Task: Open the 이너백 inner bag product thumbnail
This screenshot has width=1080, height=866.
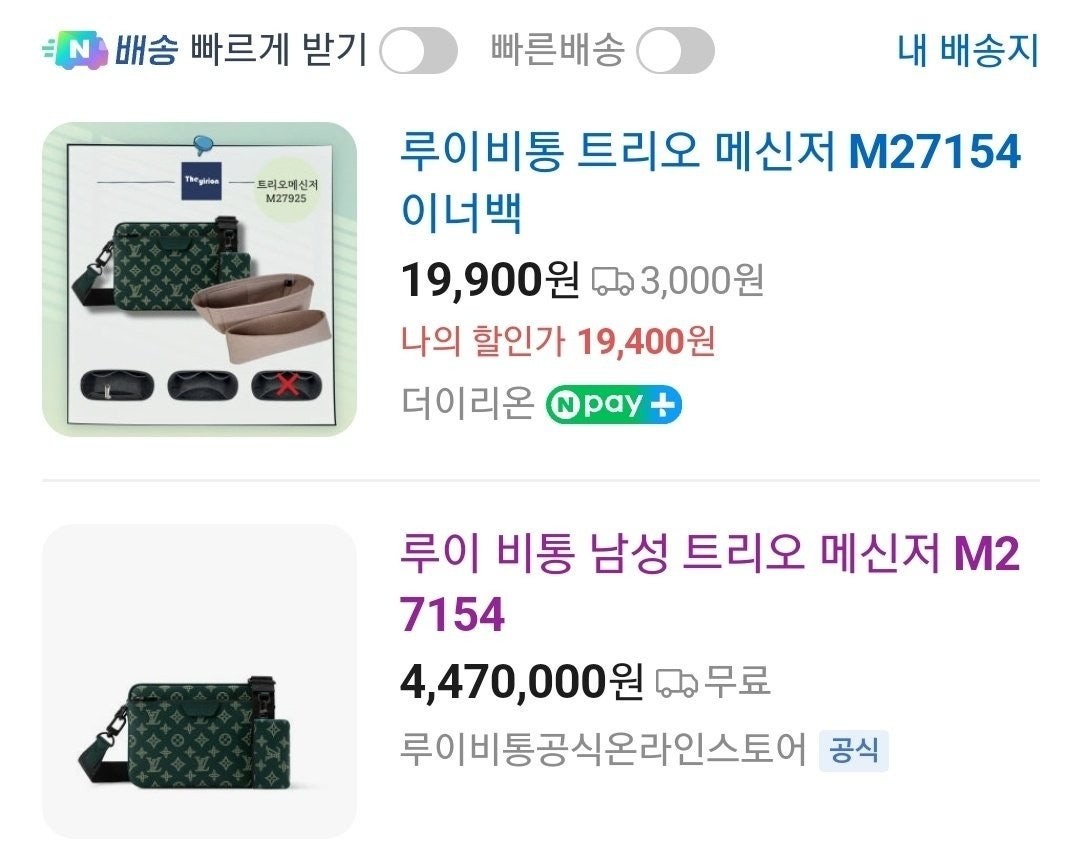Action: click(199, 279)
